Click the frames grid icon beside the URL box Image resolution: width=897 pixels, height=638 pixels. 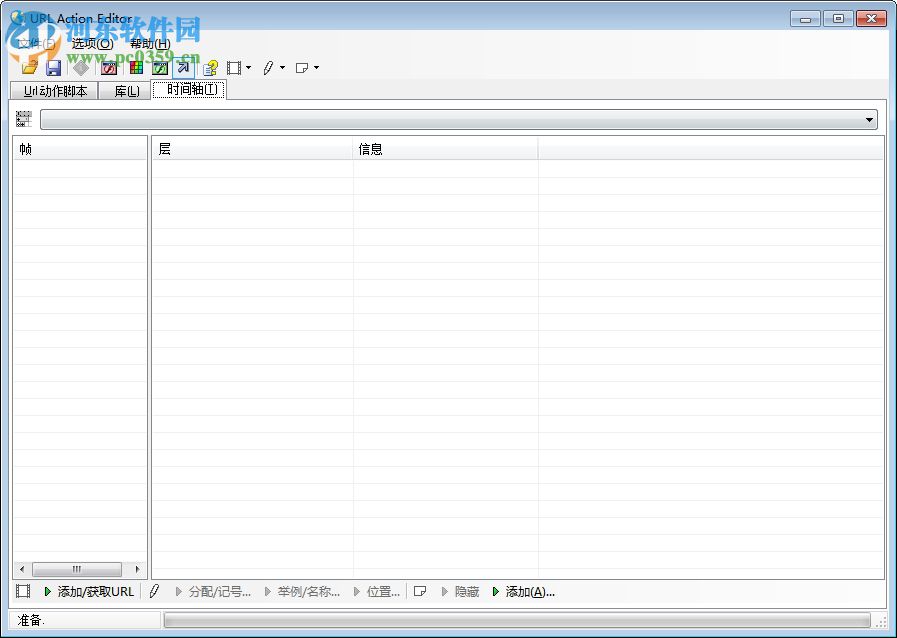click(x=23, y=118)
